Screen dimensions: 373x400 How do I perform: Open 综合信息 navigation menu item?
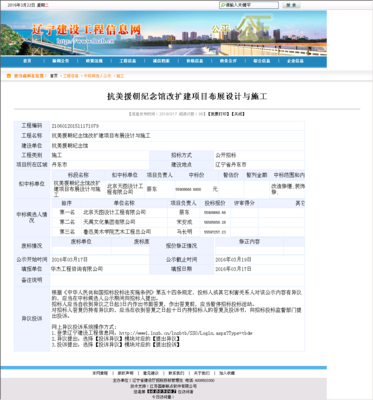point(262,61)
